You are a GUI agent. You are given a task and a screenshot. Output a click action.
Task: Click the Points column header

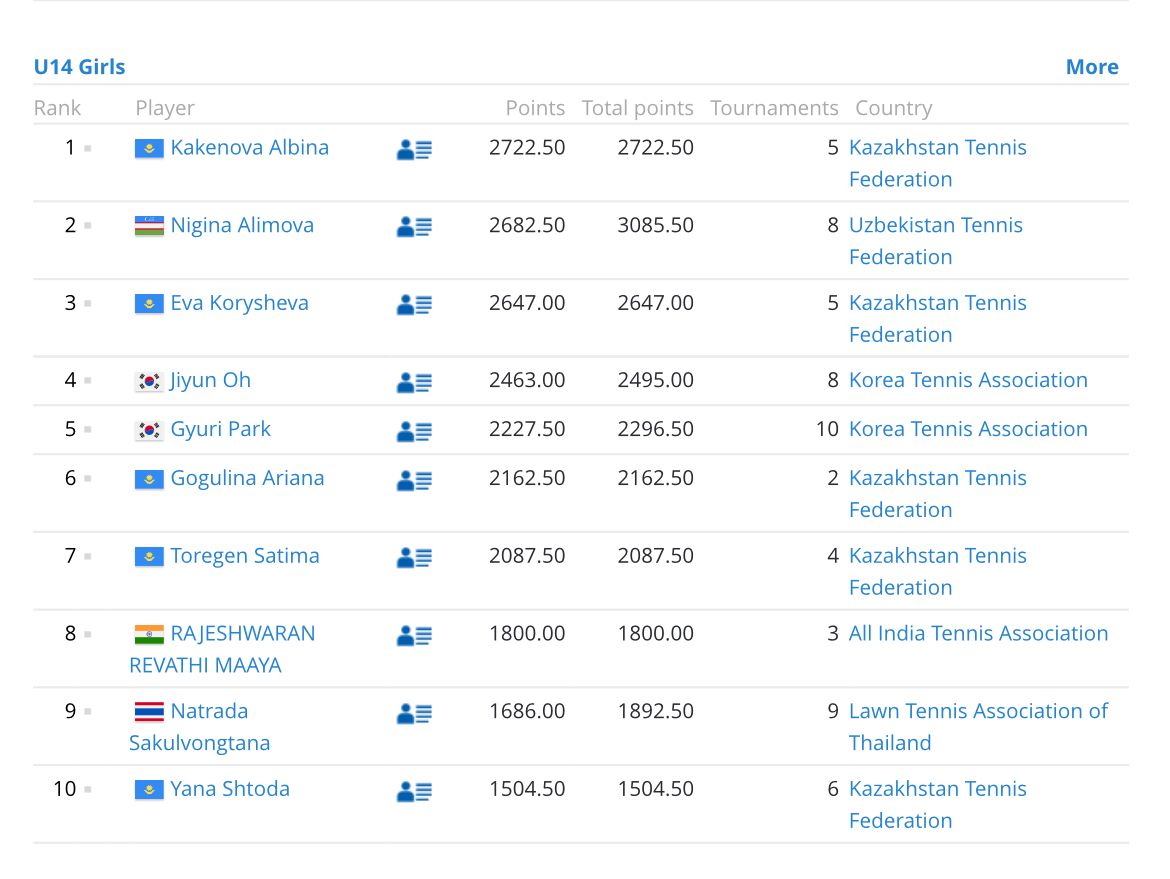click(x=535, y=108)
